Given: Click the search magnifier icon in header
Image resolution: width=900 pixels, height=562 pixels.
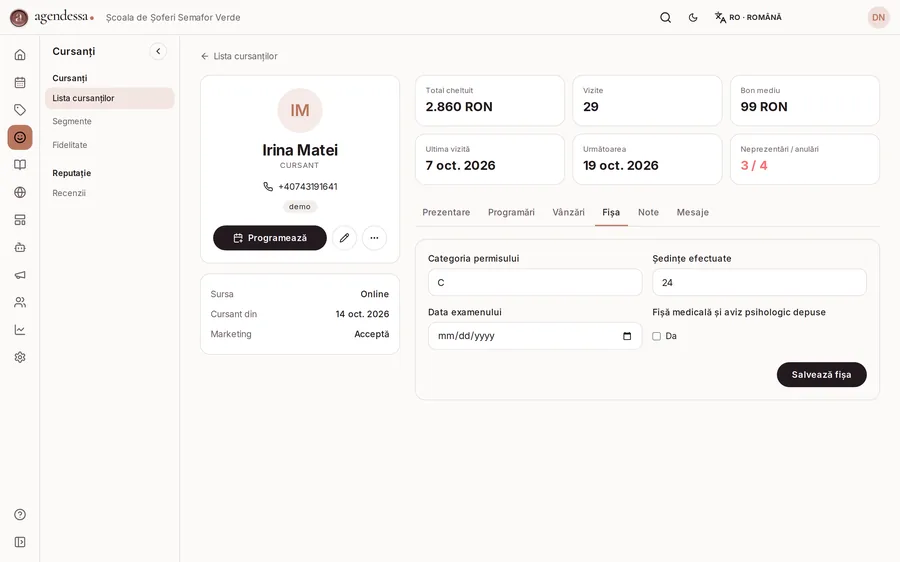Looking at the screenshot, I should pos(665,17).
